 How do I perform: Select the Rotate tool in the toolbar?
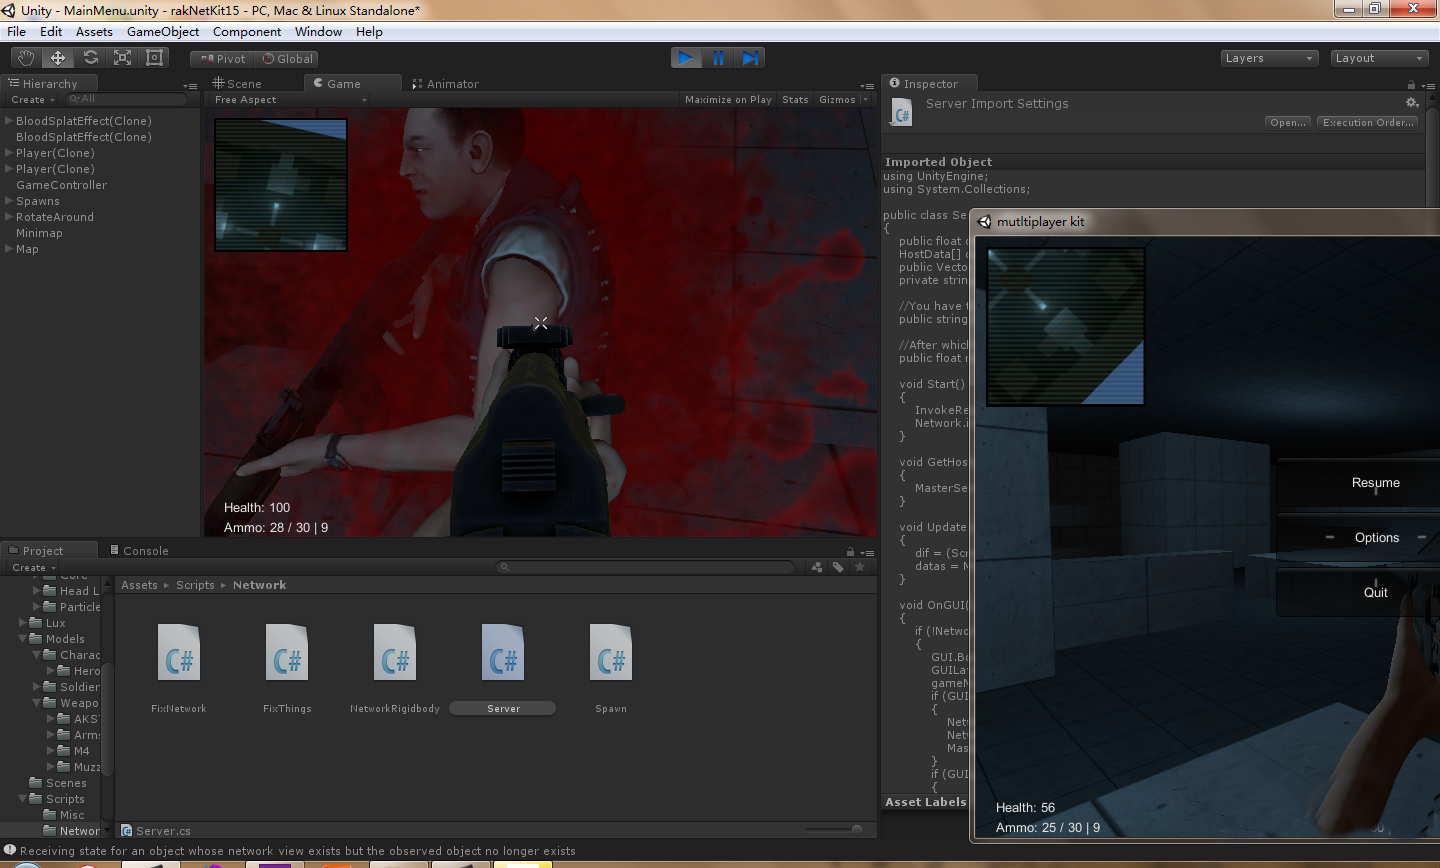(x=90, y=58)
